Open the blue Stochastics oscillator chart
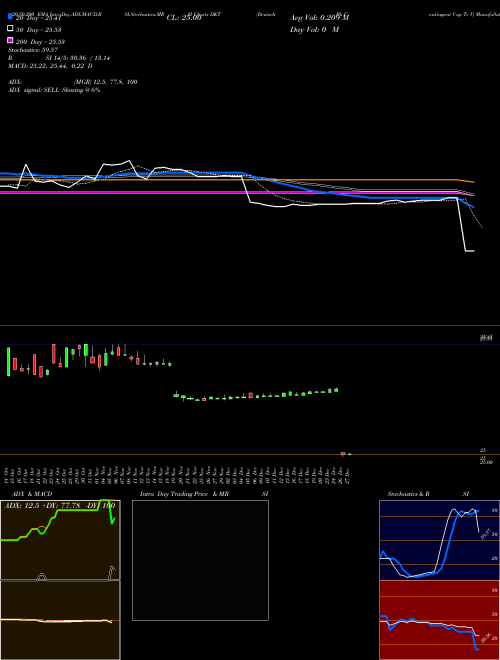Screen dimensions: 500x660 click(439, 540)
